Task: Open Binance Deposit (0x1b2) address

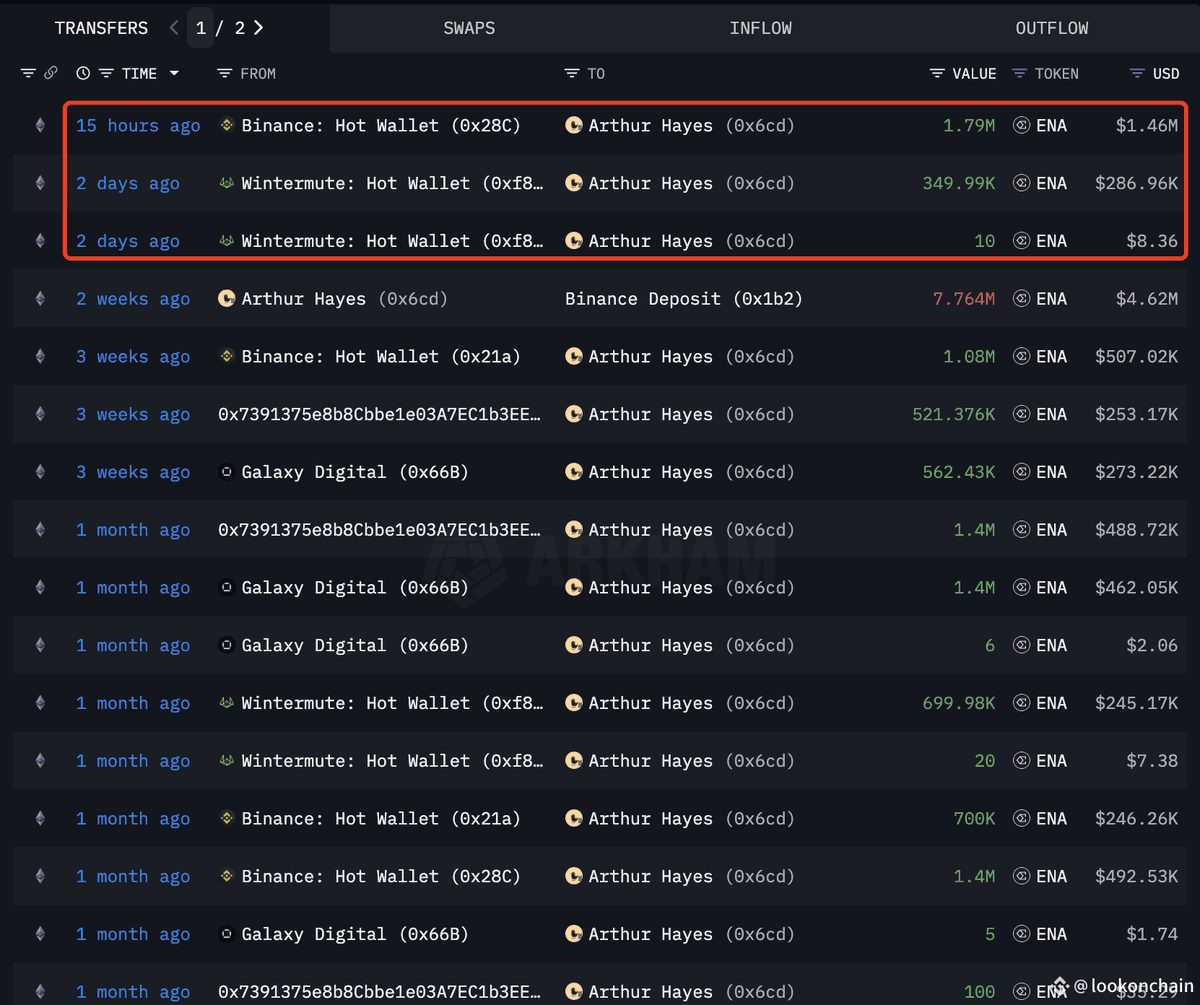Action: click(x=684, y=298)
